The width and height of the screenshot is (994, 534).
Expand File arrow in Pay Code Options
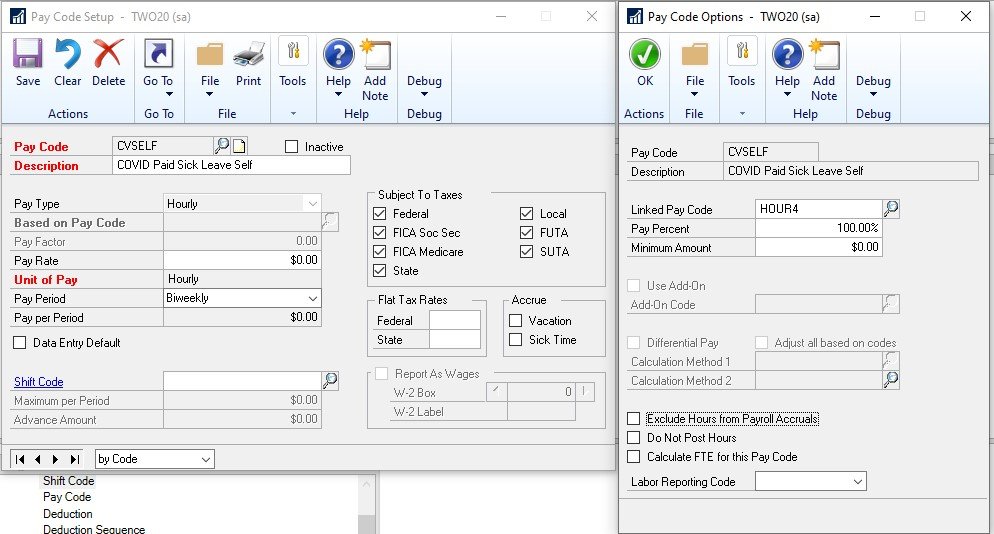pos(694,94)
